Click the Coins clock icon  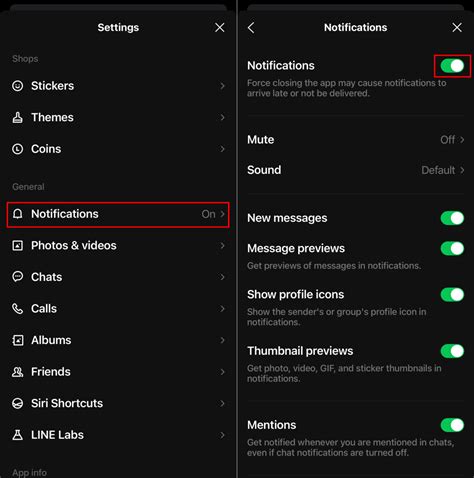[17, 149]
